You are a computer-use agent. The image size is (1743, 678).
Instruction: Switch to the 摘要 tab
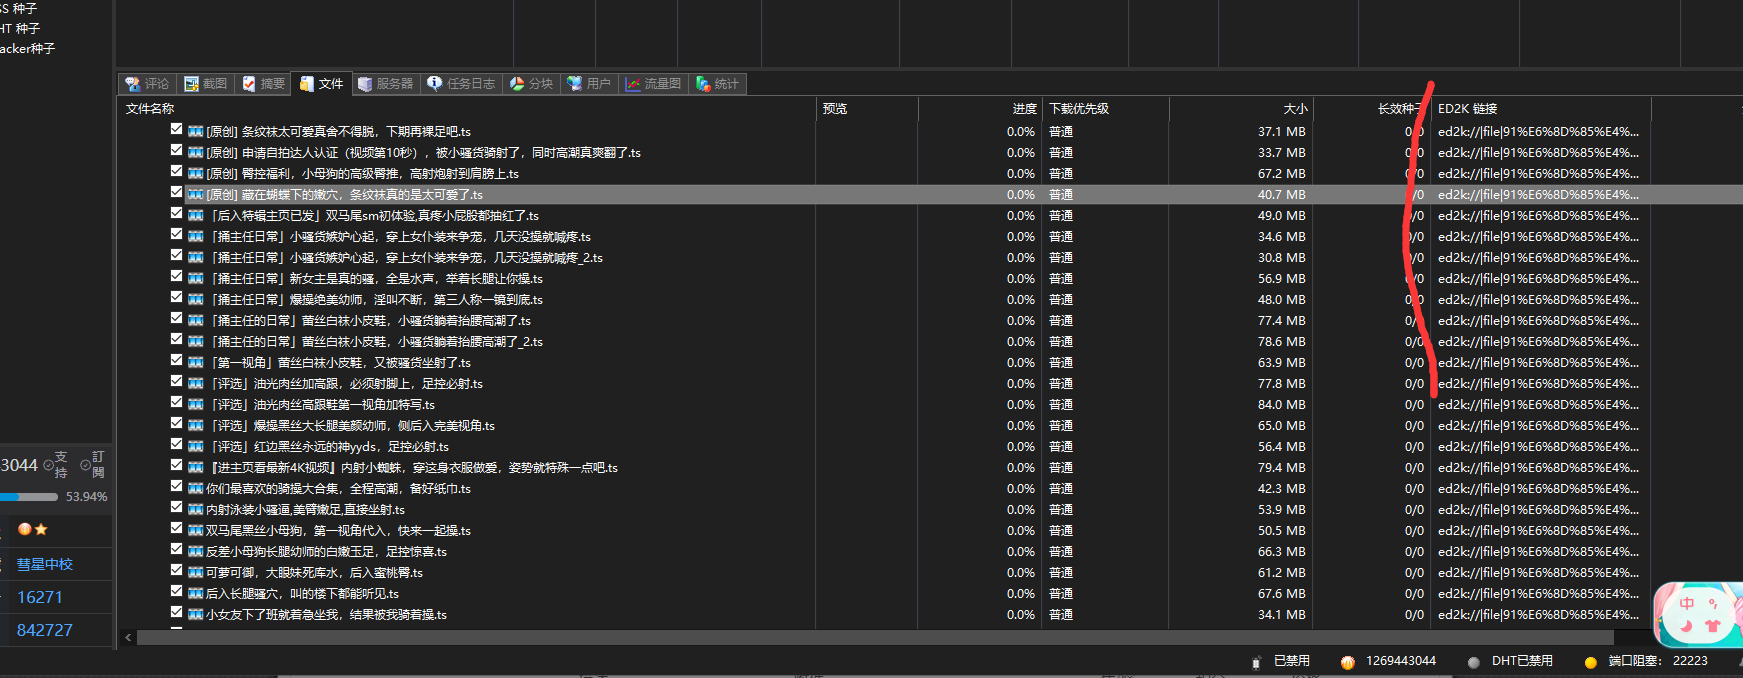pos(264,84)
